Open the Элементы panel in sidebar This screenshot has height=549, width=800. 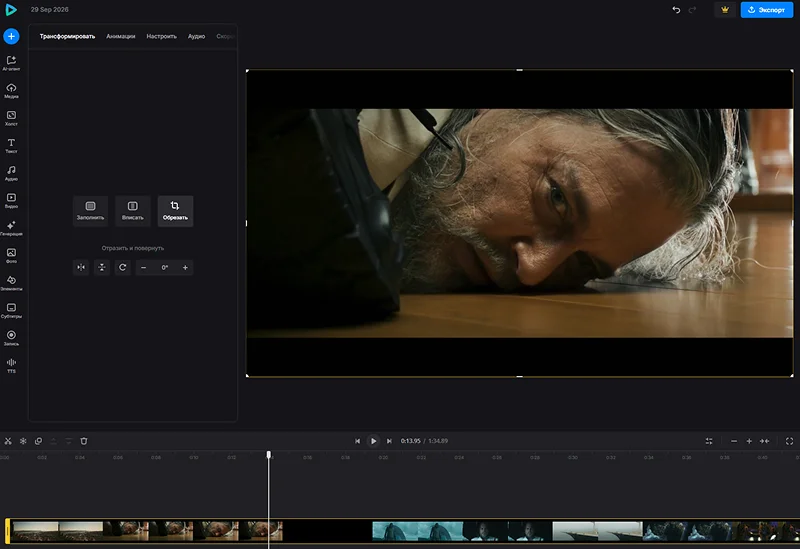coord(11,283)
